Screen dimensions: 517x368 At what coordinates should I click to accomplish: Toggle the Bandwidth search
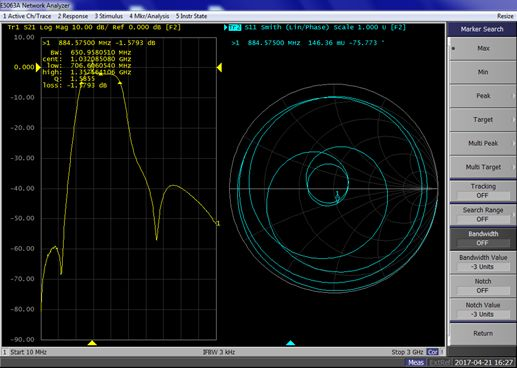pyautogui.click(x=483, y=238)
